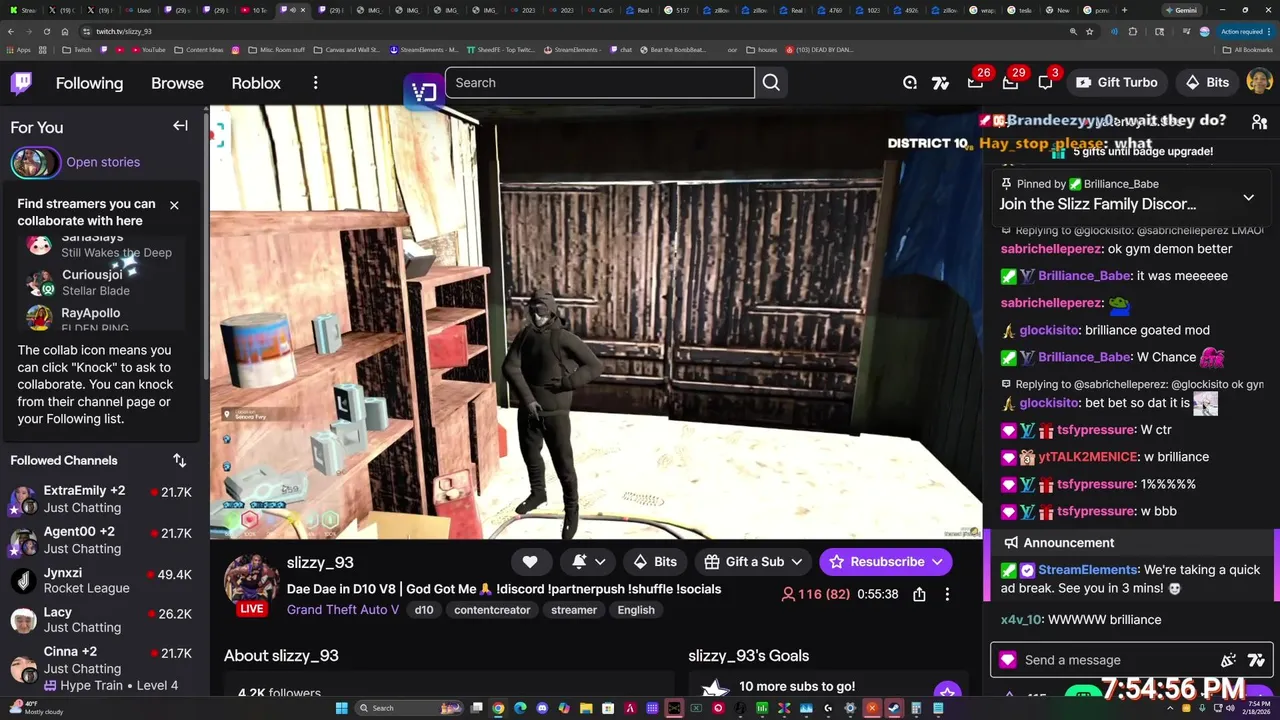Toggle the heart follow button
Viewport: 1280px width, 720px height.
pyautogui.click(x=530, y=562)
